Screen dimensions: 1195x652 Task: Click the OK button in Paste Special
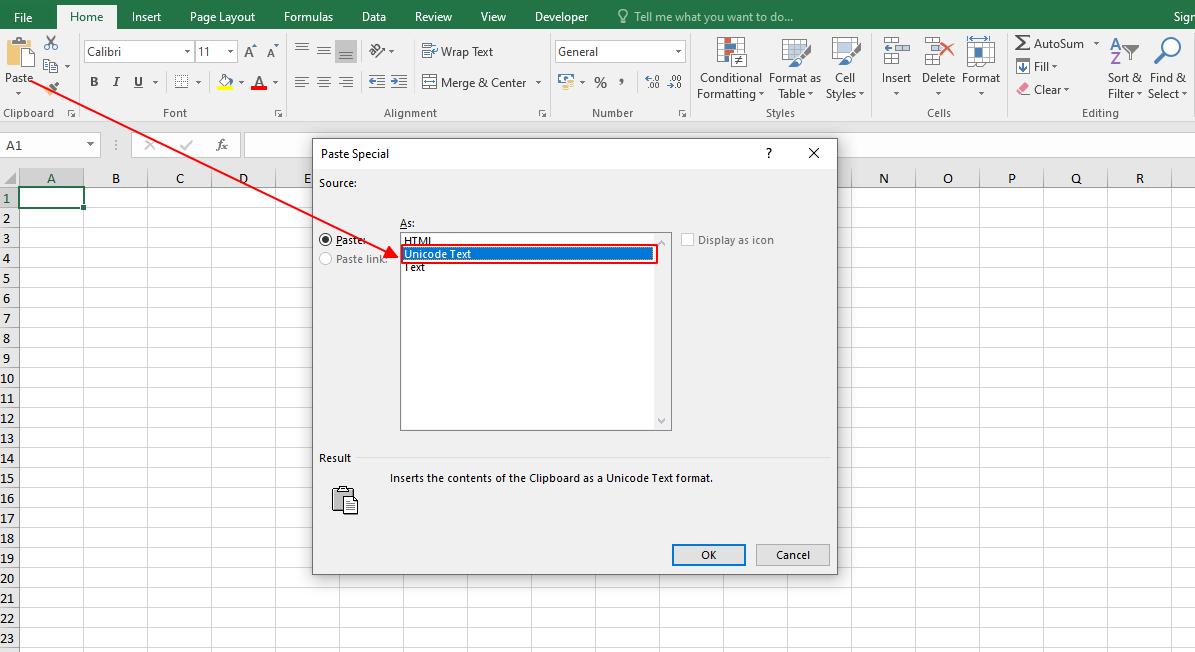pyautogui.click(x=708, y=554)
